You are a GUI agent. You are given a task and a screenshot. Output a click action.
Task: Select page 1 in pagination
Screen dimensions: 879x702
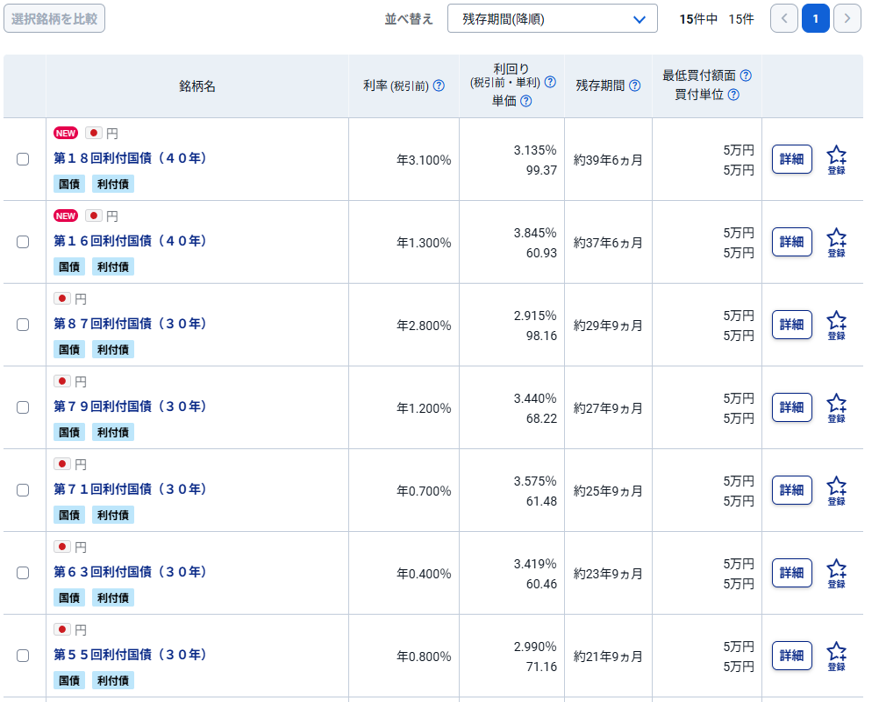click(816, 19)
